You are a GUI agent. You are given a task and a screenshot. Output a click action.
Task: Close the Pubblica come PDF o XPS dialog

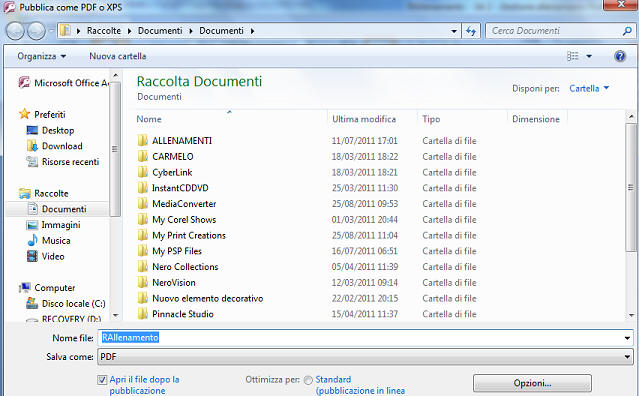click(621, 4)
